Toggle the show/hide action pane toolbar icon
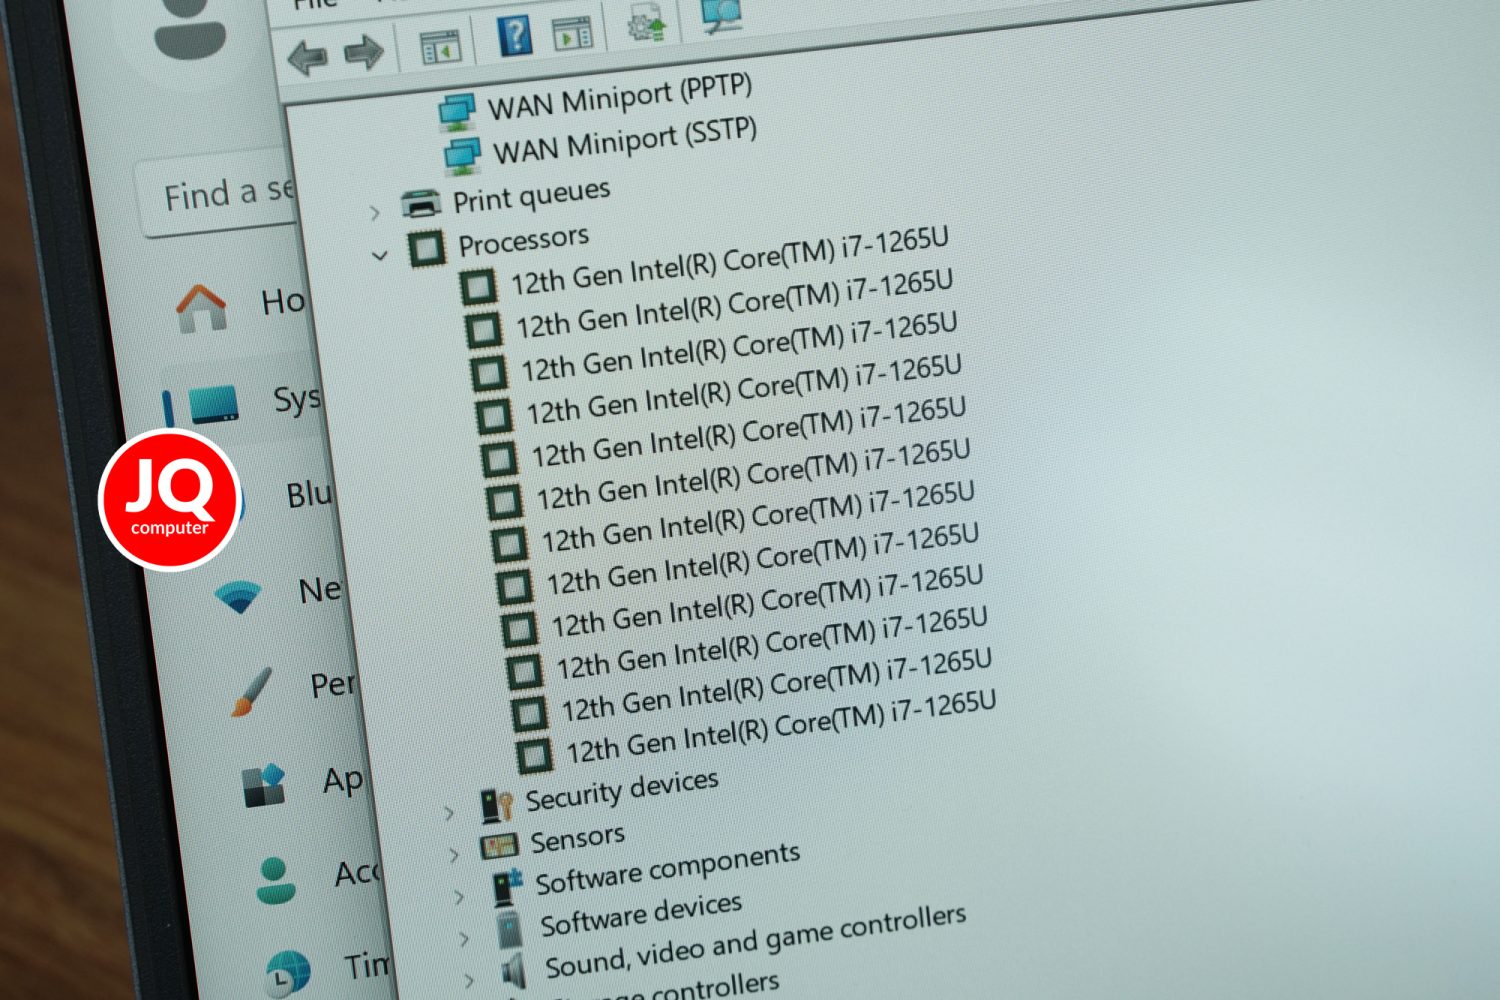The image size is (1500, 1000). click(573, 34)
